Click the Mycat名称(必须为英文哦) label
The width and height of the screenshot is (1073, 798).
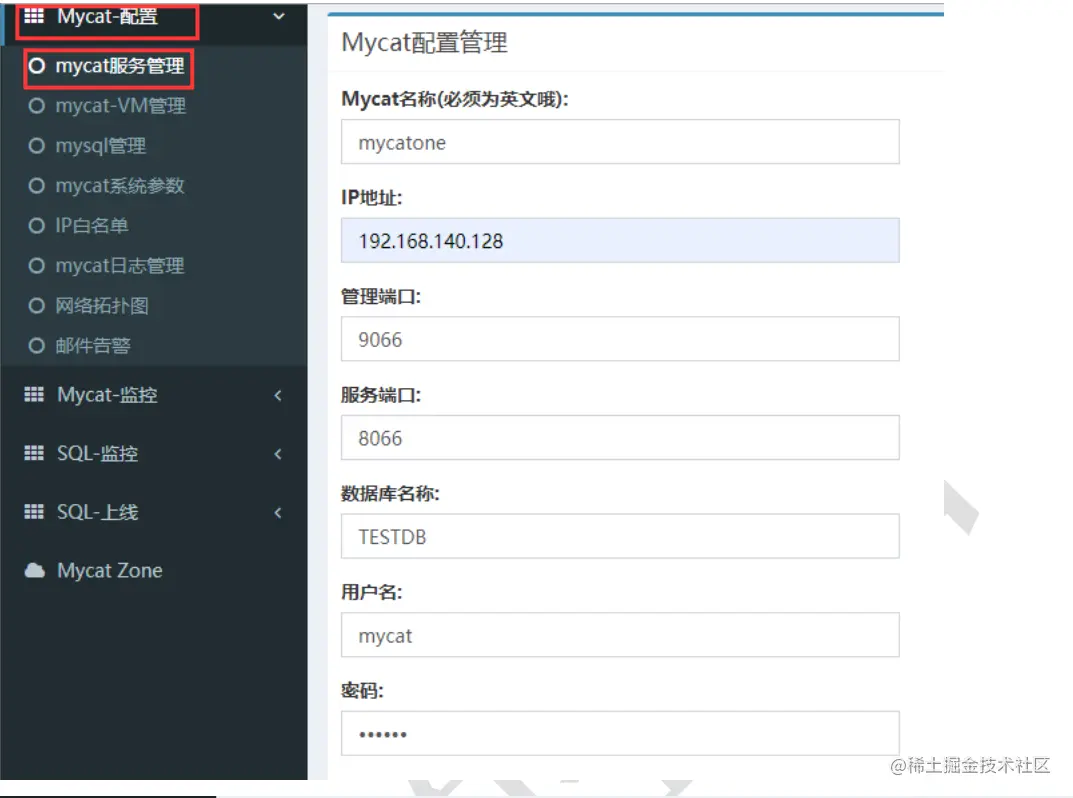pos(454,99)
